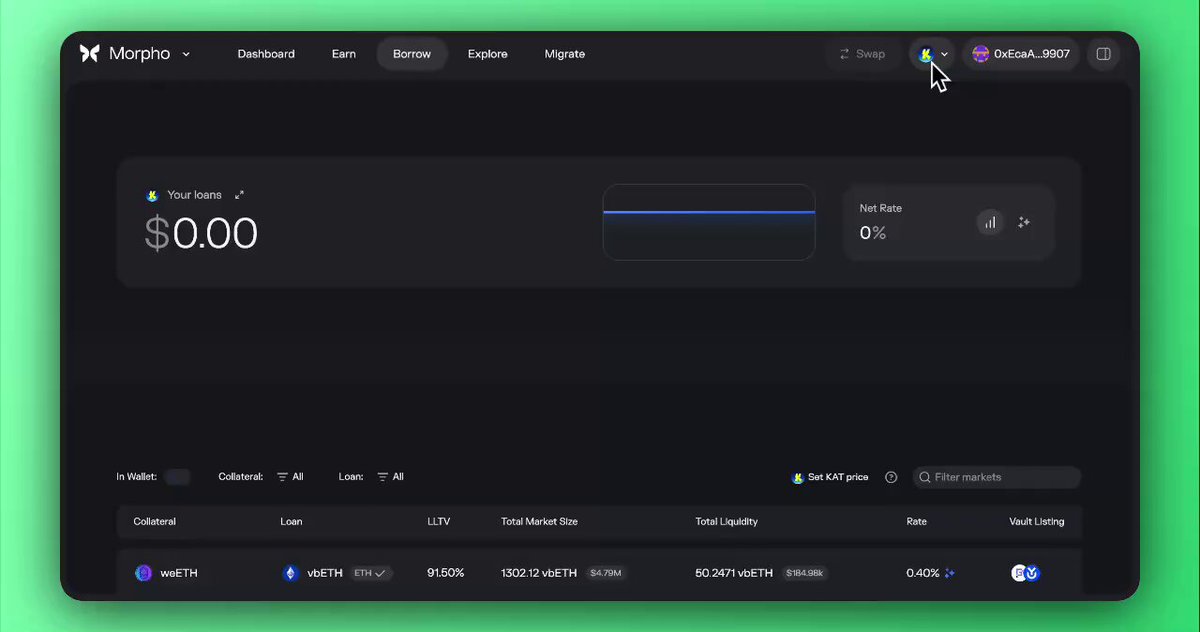Click the sparkle icon beside 0.40% rate
This screenshot has height=632, width=1200.
point(950,573)
